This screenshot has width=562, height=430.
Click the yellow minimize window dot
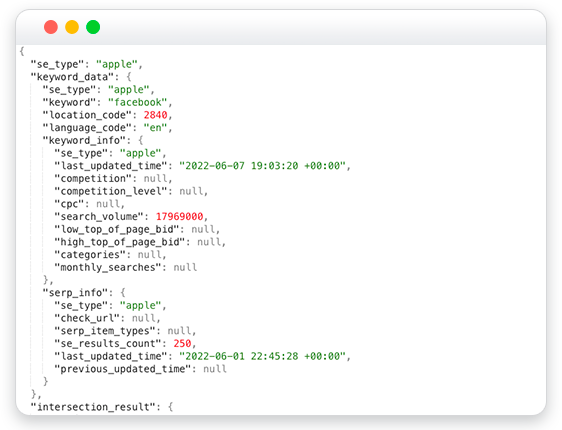tap(72, 27)
